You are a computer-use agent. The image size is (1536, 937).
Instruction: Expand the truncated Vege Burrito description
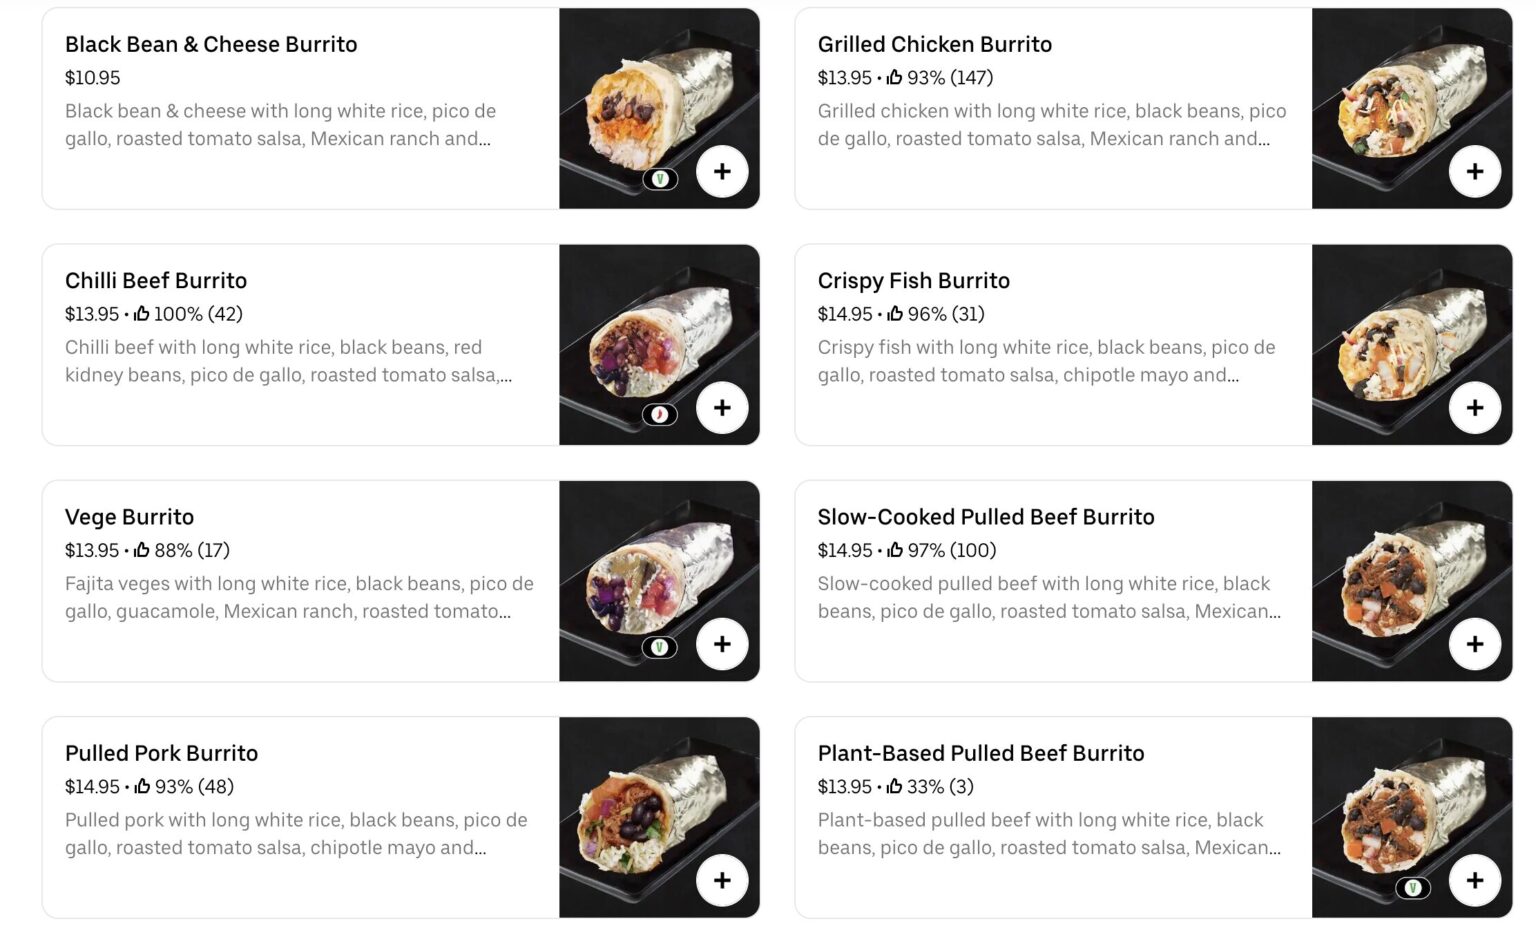tap(300, 596)
